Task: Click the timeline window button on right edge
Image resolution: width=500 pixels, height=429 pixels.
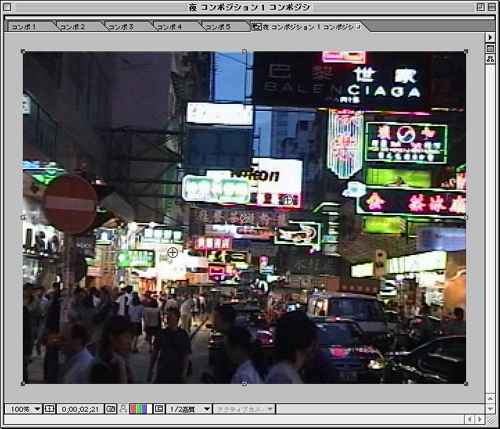Action: 490,49
